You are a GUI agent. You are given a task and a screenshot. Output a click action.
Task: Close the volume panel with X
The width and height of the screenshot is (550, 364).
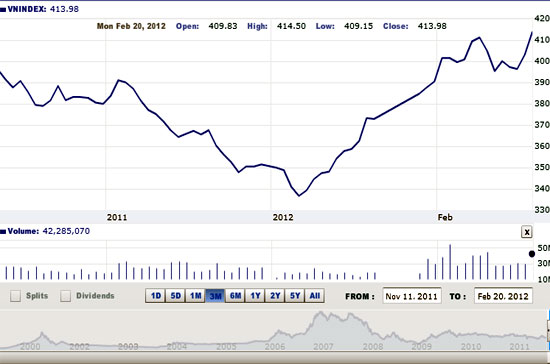pos(526,232)
